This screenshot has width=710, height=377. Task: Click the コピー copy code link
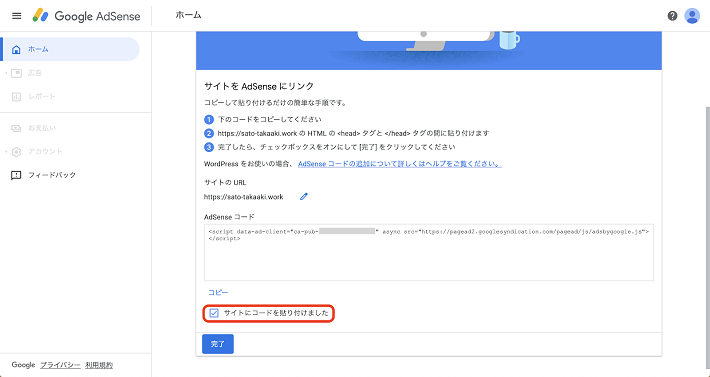pos(218,292)
